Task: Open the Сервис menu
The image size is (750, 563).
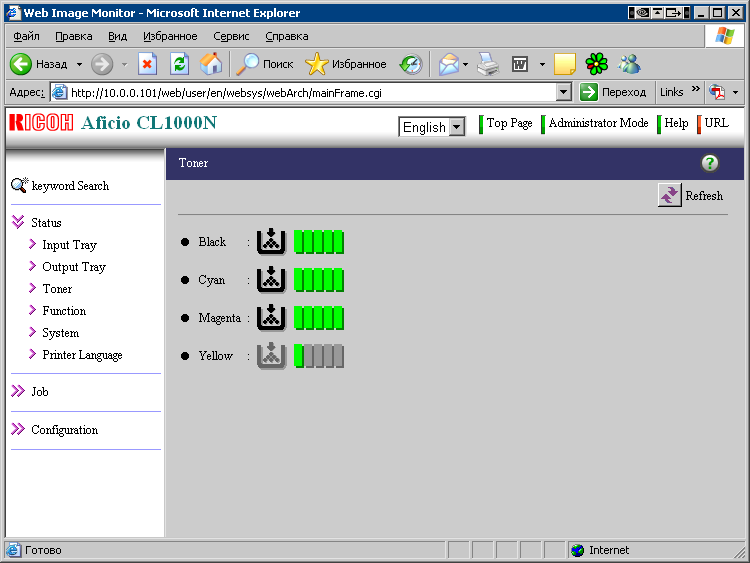Action: point(231,36)
